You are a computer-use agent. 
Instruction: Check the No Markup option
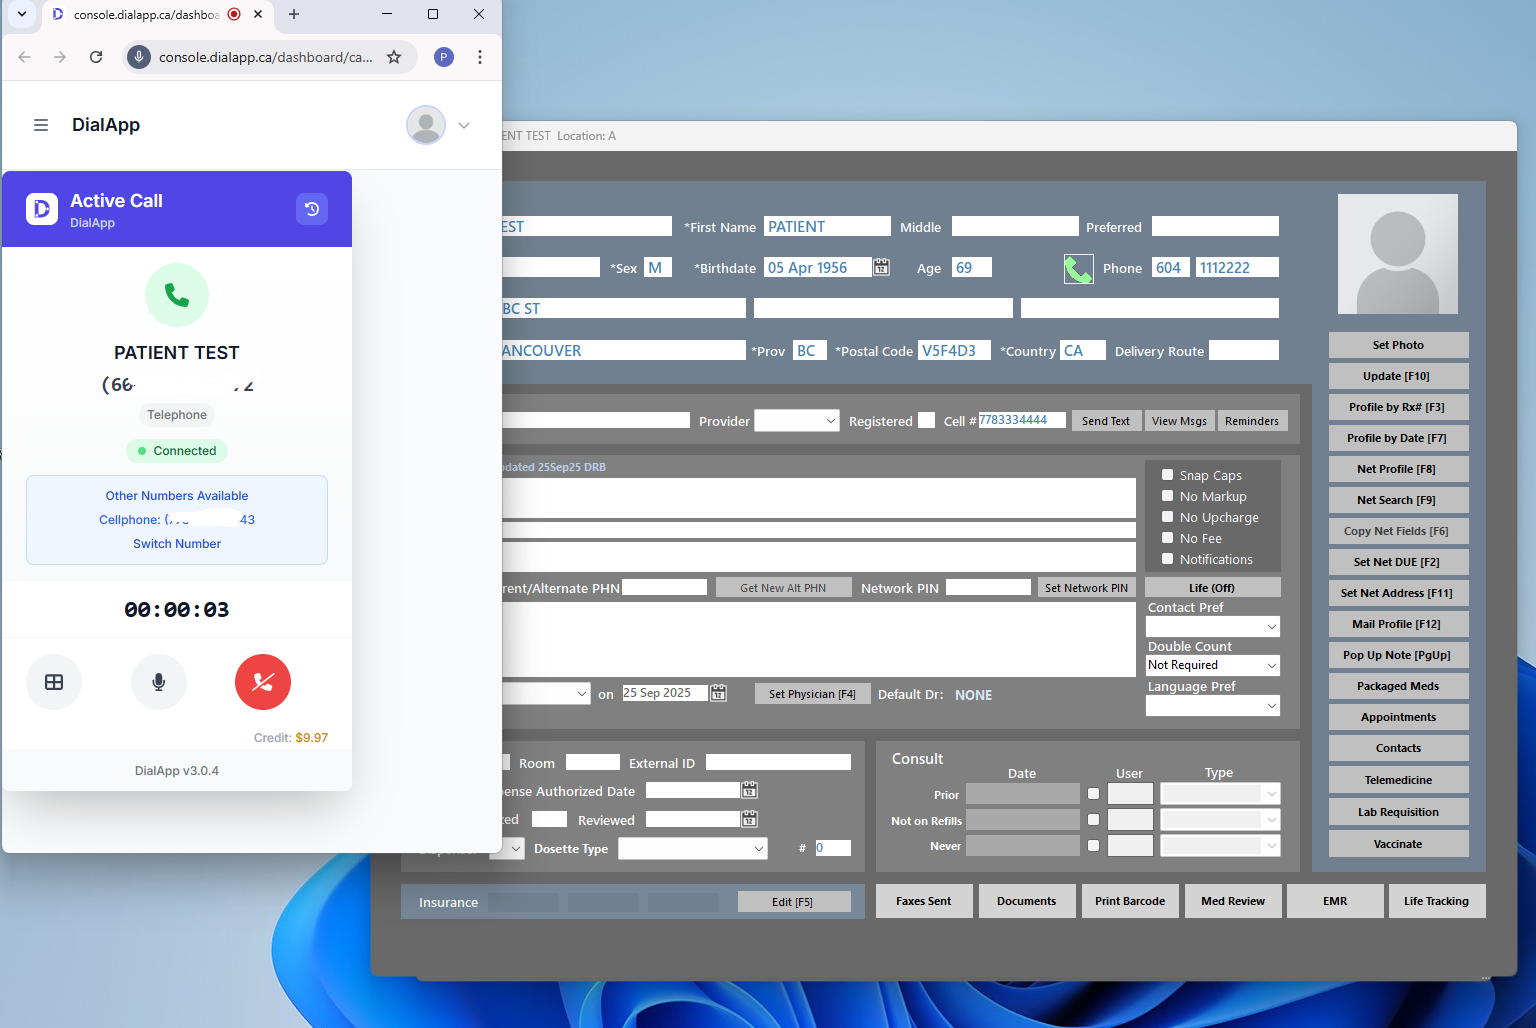[x=1167, y=496]
